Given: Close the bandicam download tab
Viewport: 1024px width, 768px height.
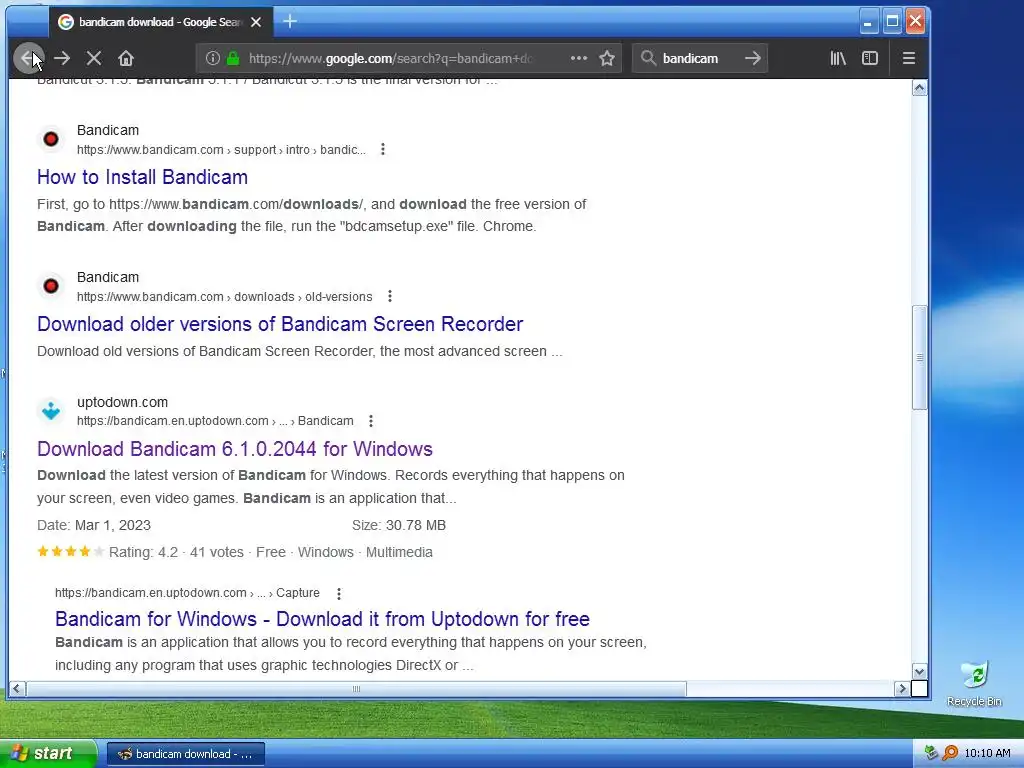Looking at the screenshot, I should coord(256,22).
